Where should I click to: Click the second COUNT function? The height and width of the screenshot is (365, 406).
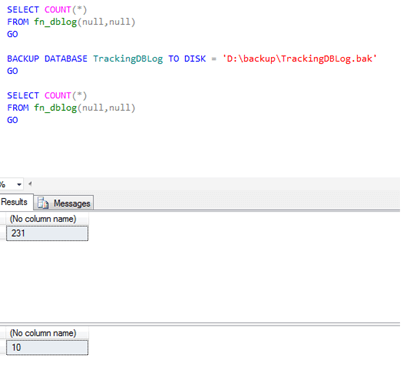point(58,96)
